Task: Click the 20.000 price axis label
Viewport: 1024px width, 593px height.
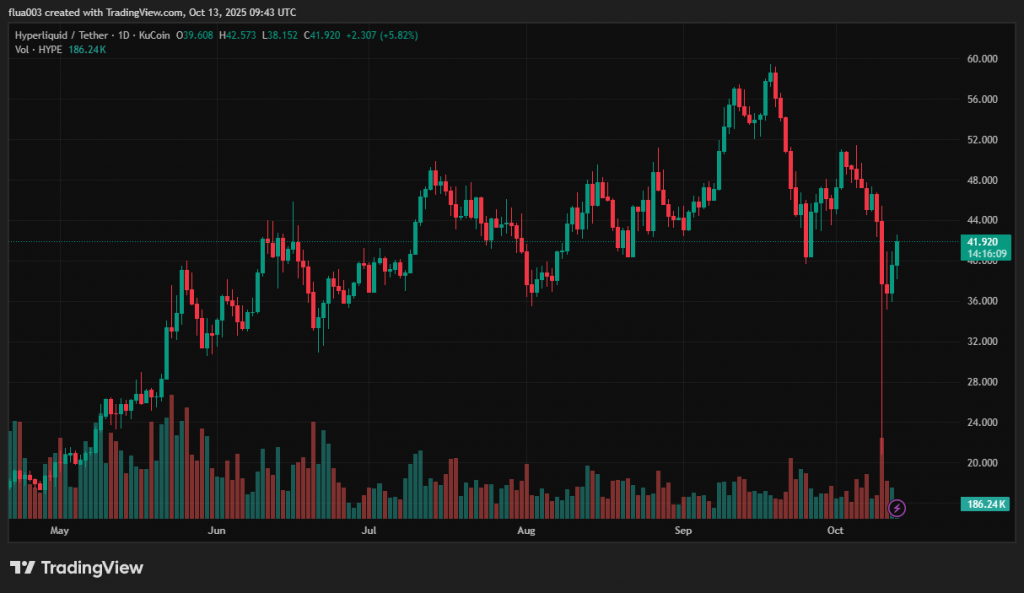Action: (x=981, y=463)
